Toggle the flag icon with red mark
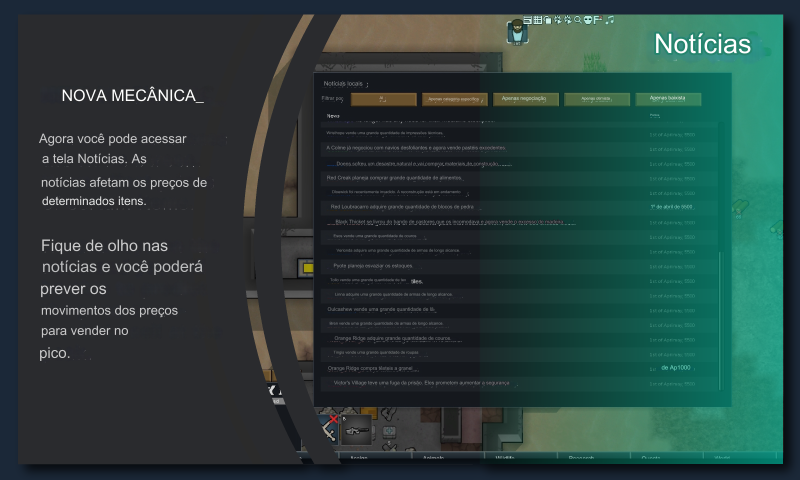Image resolution: width=800 pixels, height=480 pixels. tap(598, 20)
